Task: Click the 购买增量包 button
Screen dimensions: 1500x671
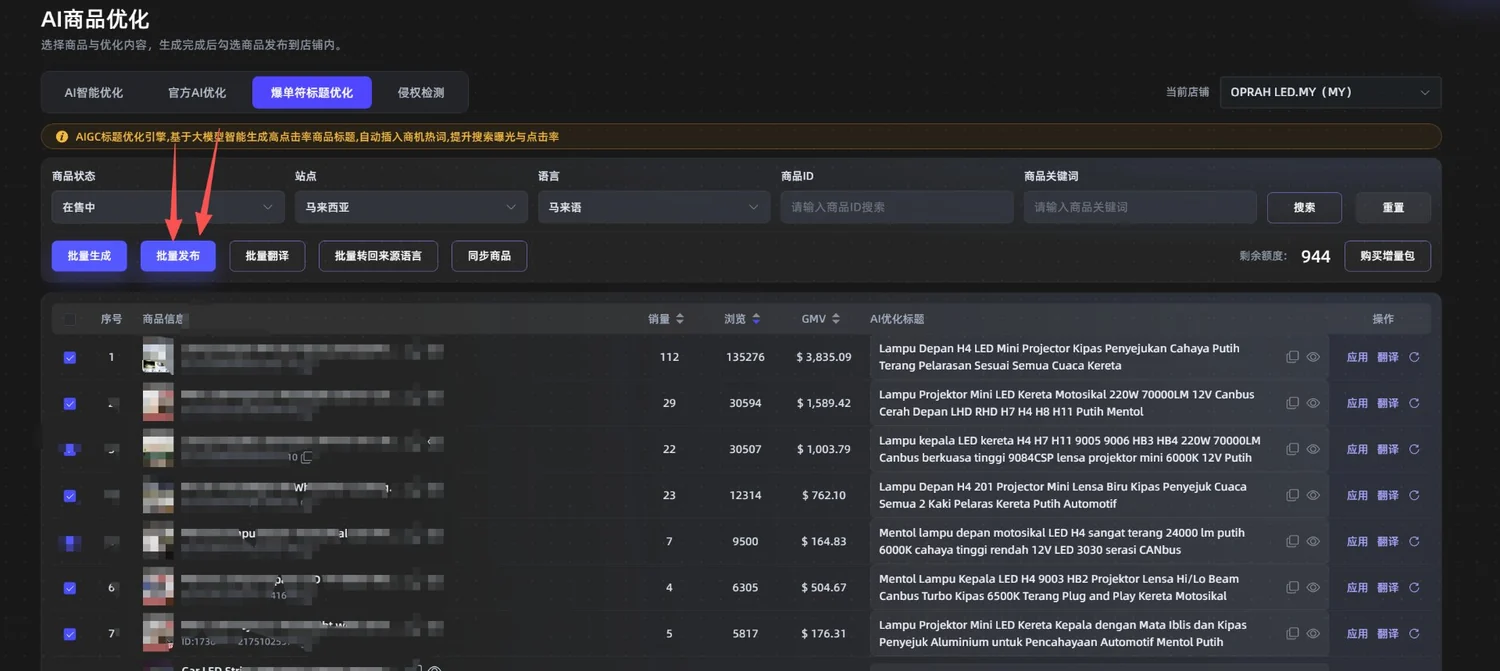Action: tap(1387, 256)
